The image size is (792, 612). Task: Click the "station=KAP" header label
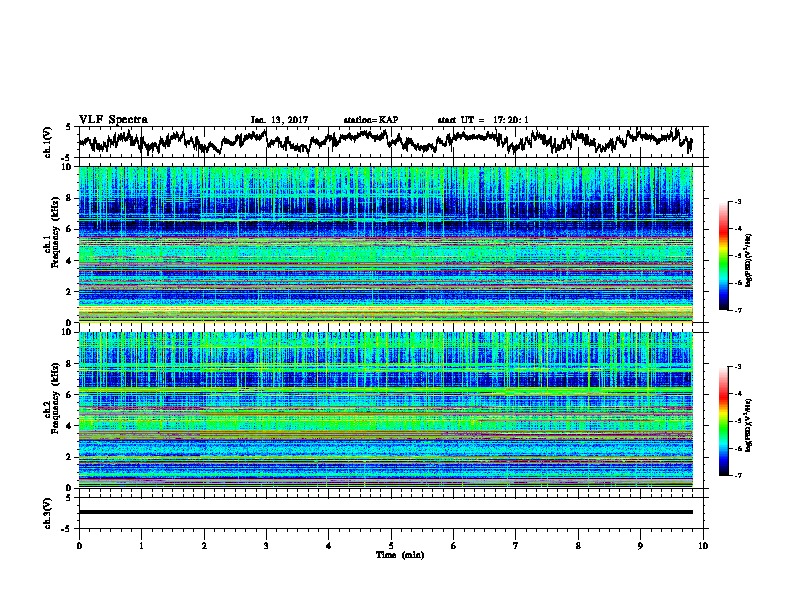click(x=371, y=120)
